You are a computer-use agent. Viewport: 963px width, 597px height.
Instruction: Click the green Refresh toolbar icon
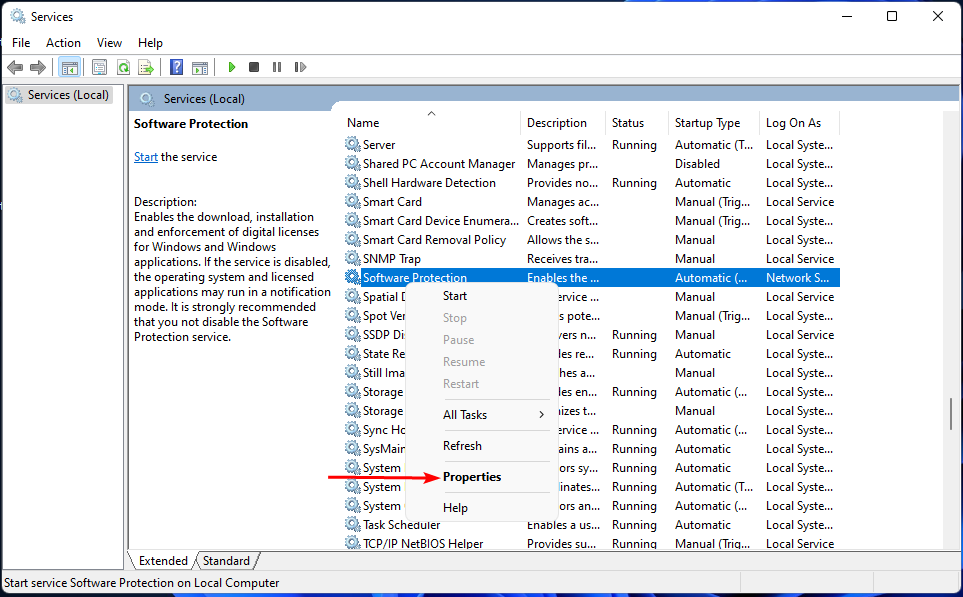(x=123, y=67)
